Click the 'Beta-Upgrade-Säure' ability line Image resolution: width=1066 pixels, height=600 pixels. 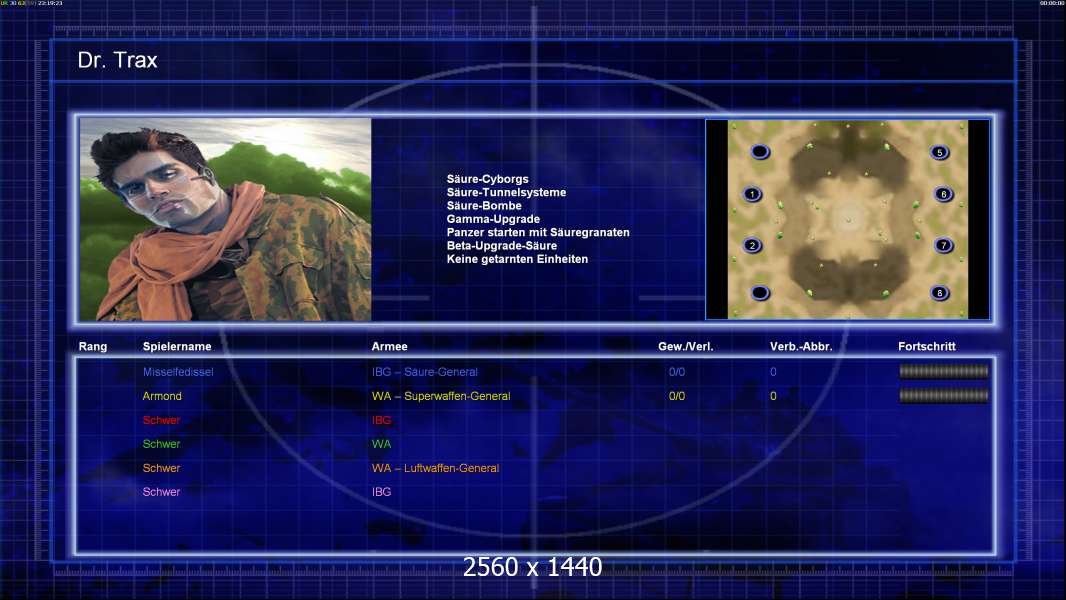point(502,246)
